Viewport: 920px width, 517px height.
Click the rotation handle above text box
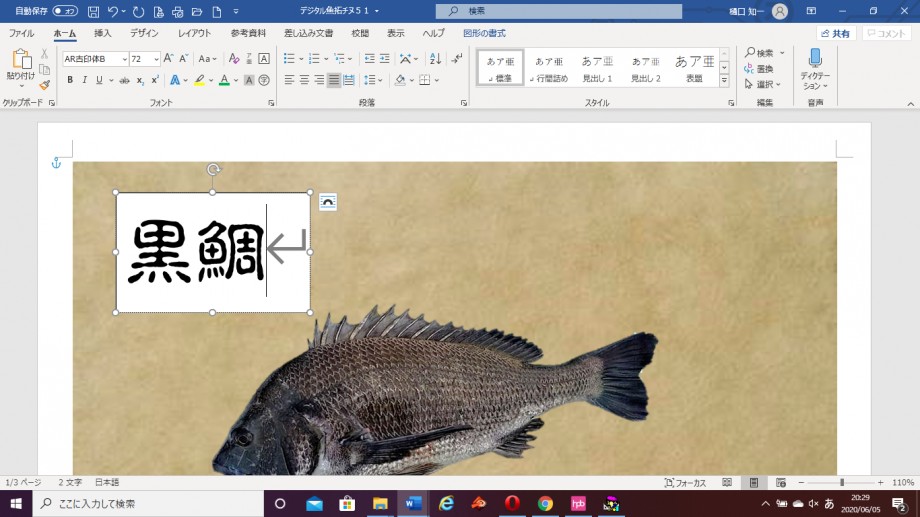[x=213, y=170]
